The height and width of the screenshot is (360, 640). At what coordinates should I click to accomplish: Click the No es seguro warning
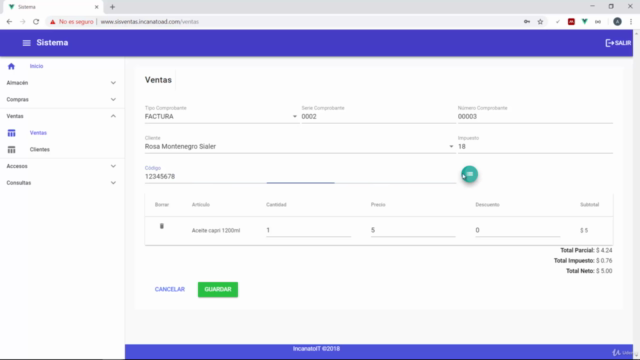pos(71,22)
